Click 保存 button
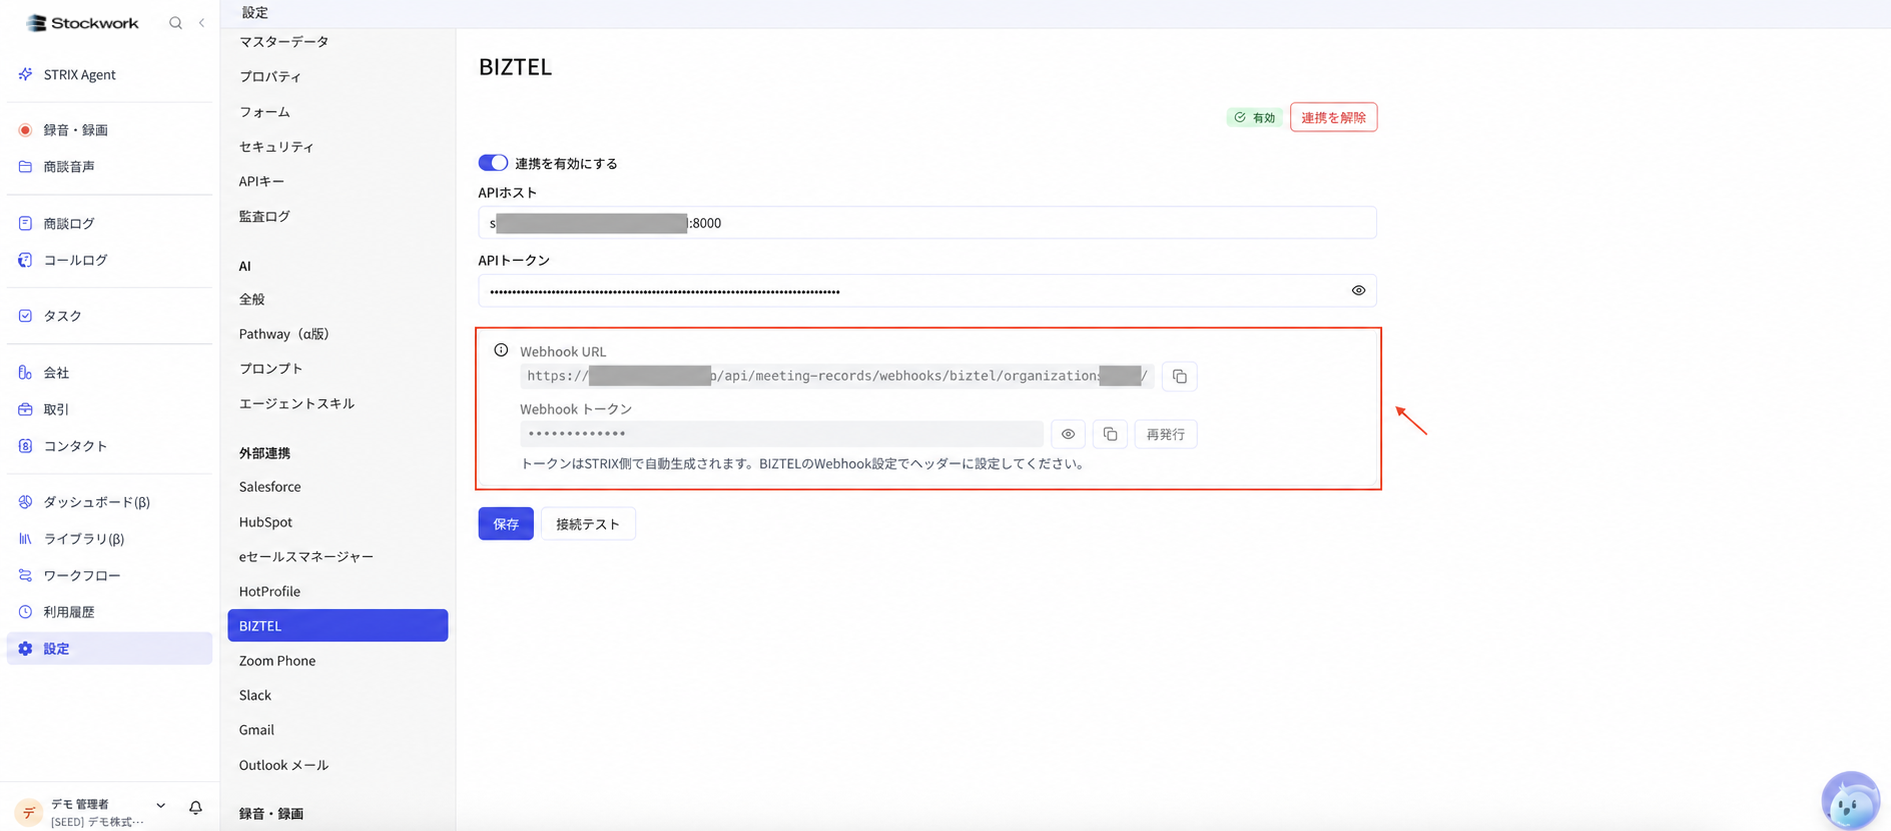Viewport: 1891px width, 831px height. pyautogui.click(x=506, y=524)
